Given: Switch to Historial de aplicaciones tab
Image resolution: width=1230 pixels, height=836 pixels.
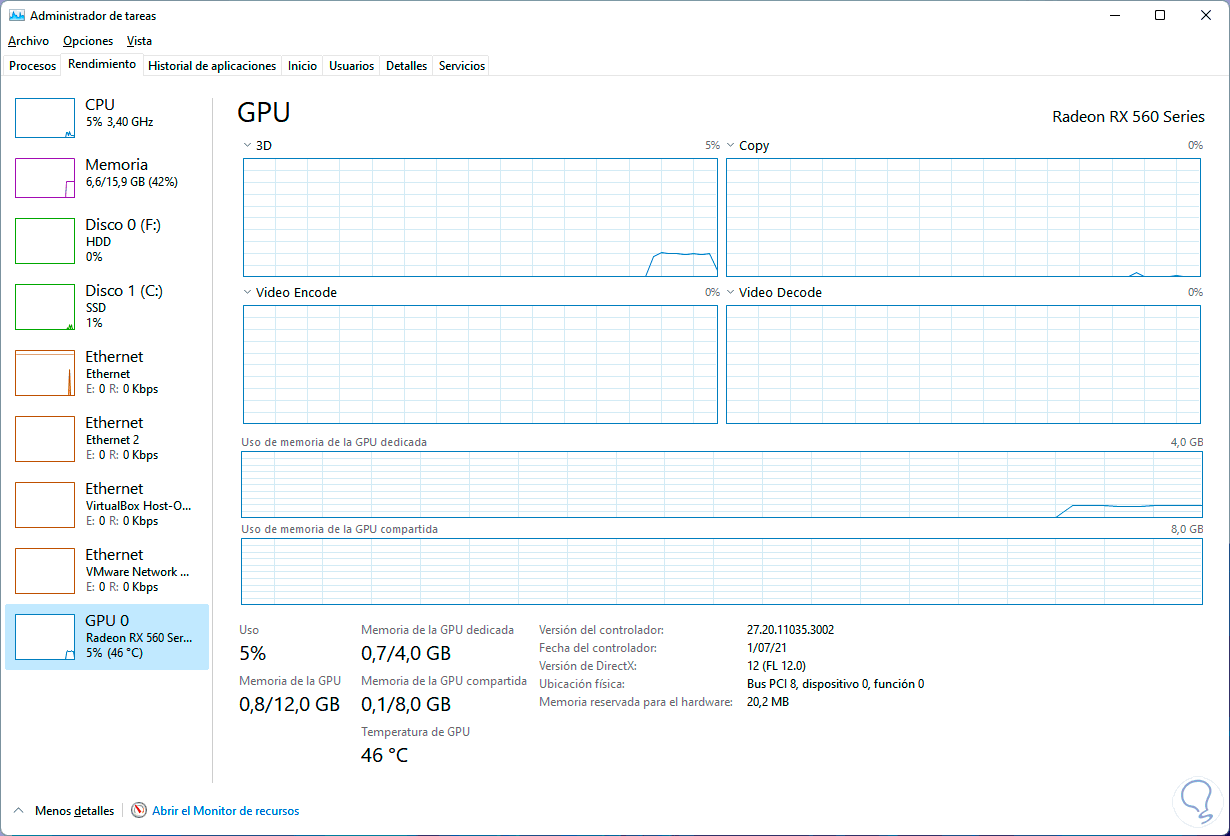Looking at the screenshot, I should click(x=212, y=66).
